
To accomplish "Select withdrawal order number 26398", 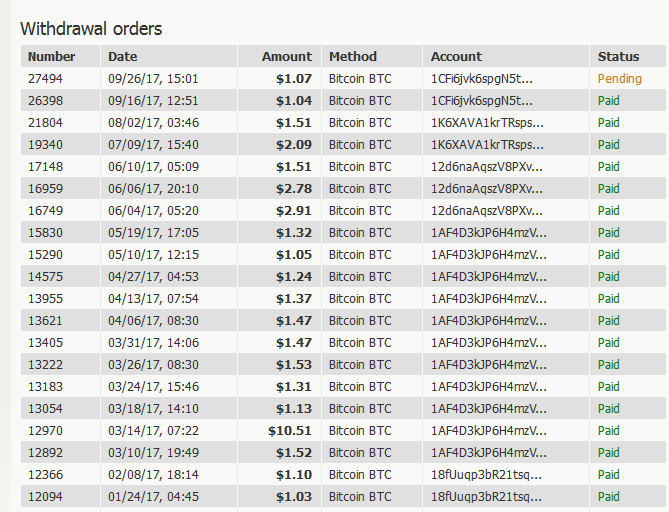I will click(45, 101).
